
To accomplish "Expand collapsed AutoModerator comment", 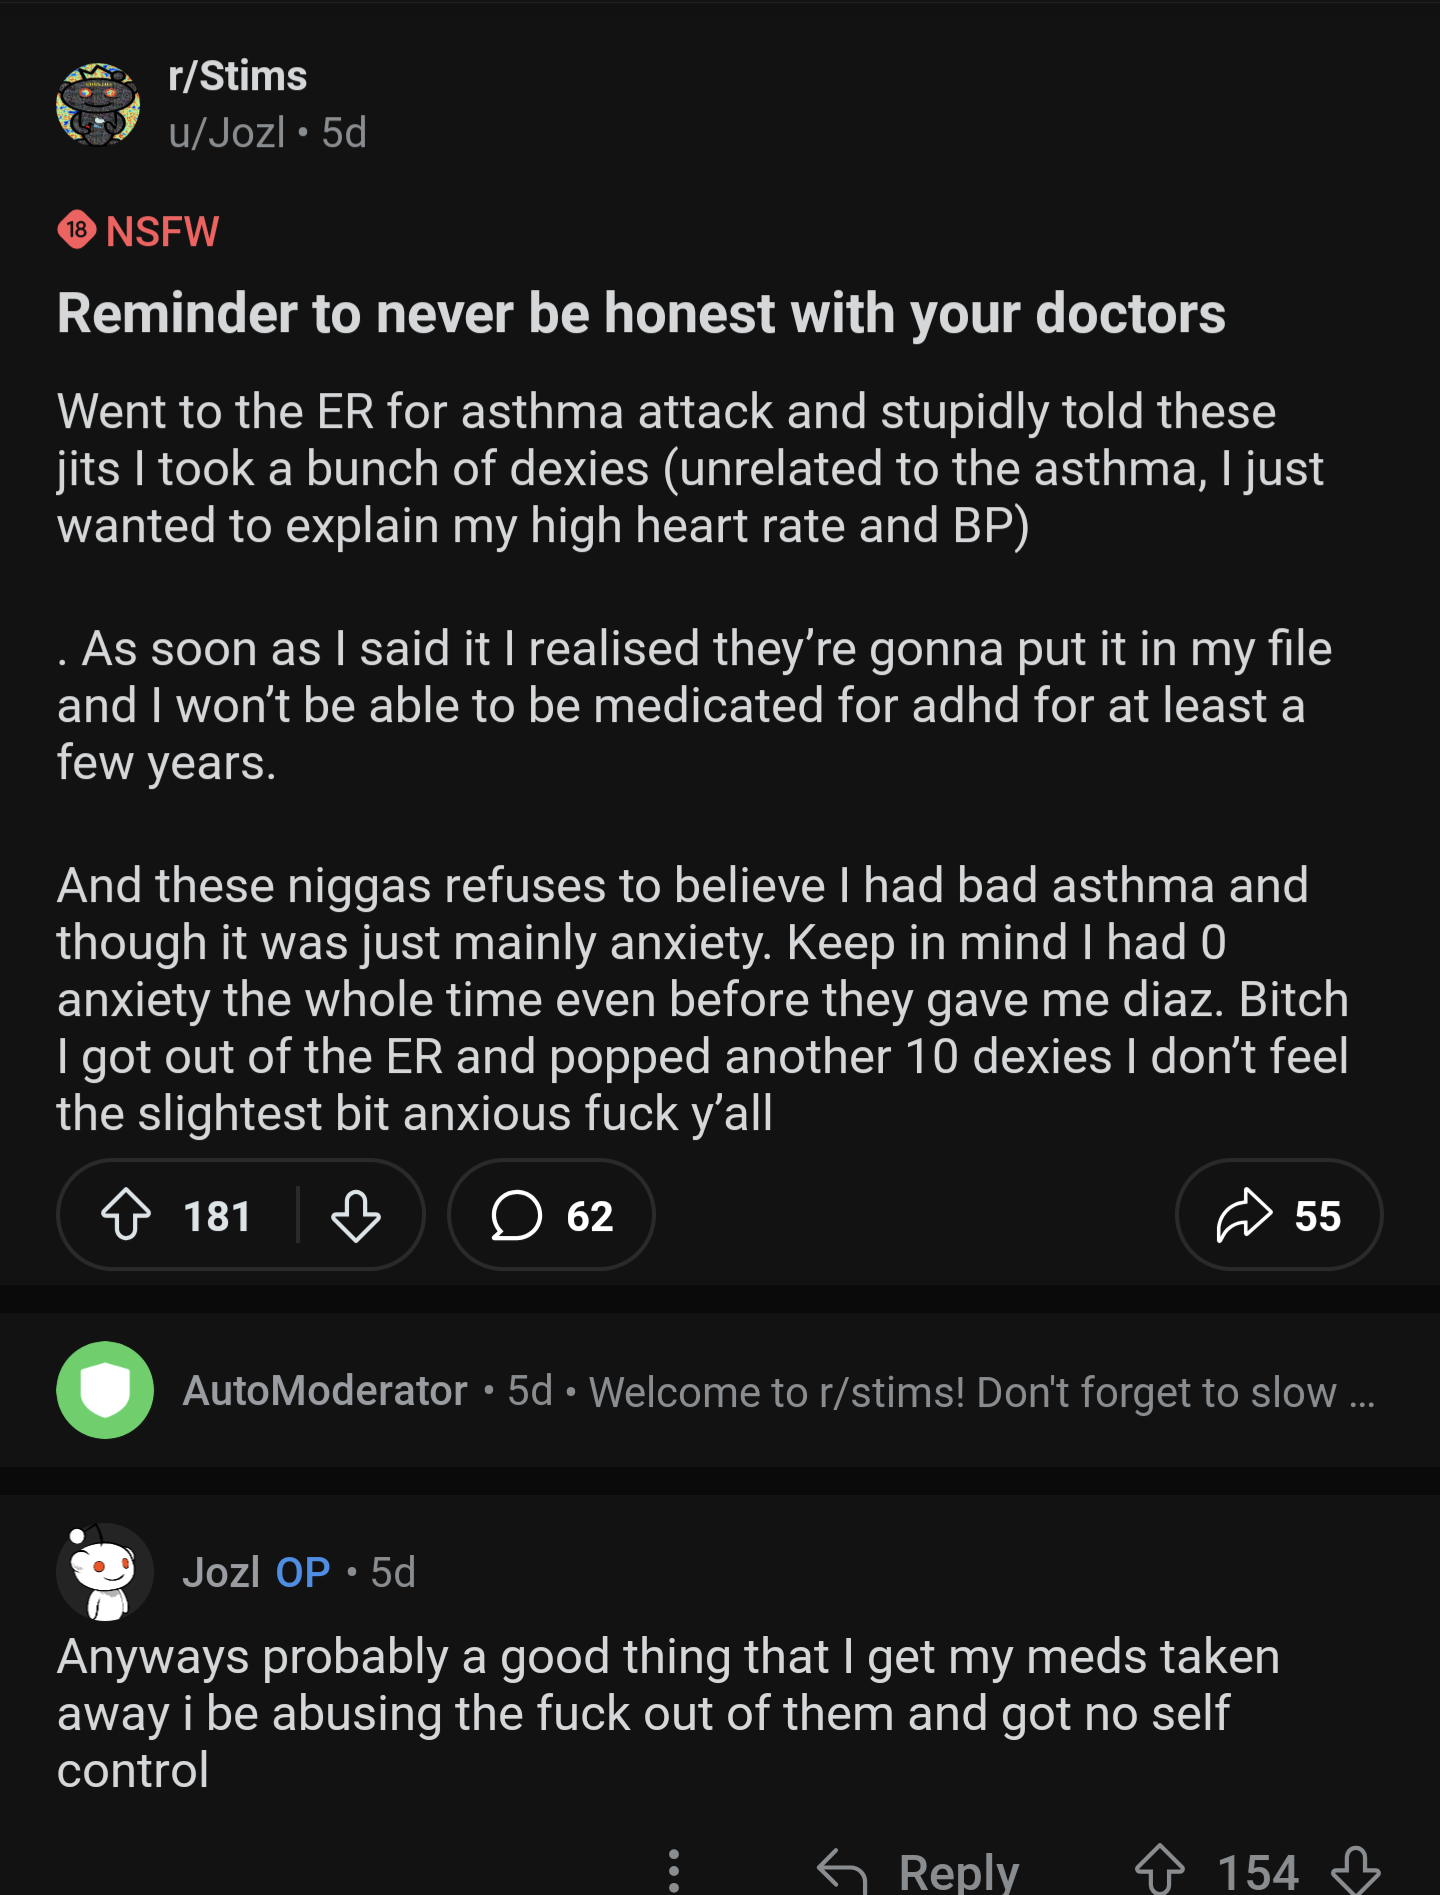I will (980, 1391).
